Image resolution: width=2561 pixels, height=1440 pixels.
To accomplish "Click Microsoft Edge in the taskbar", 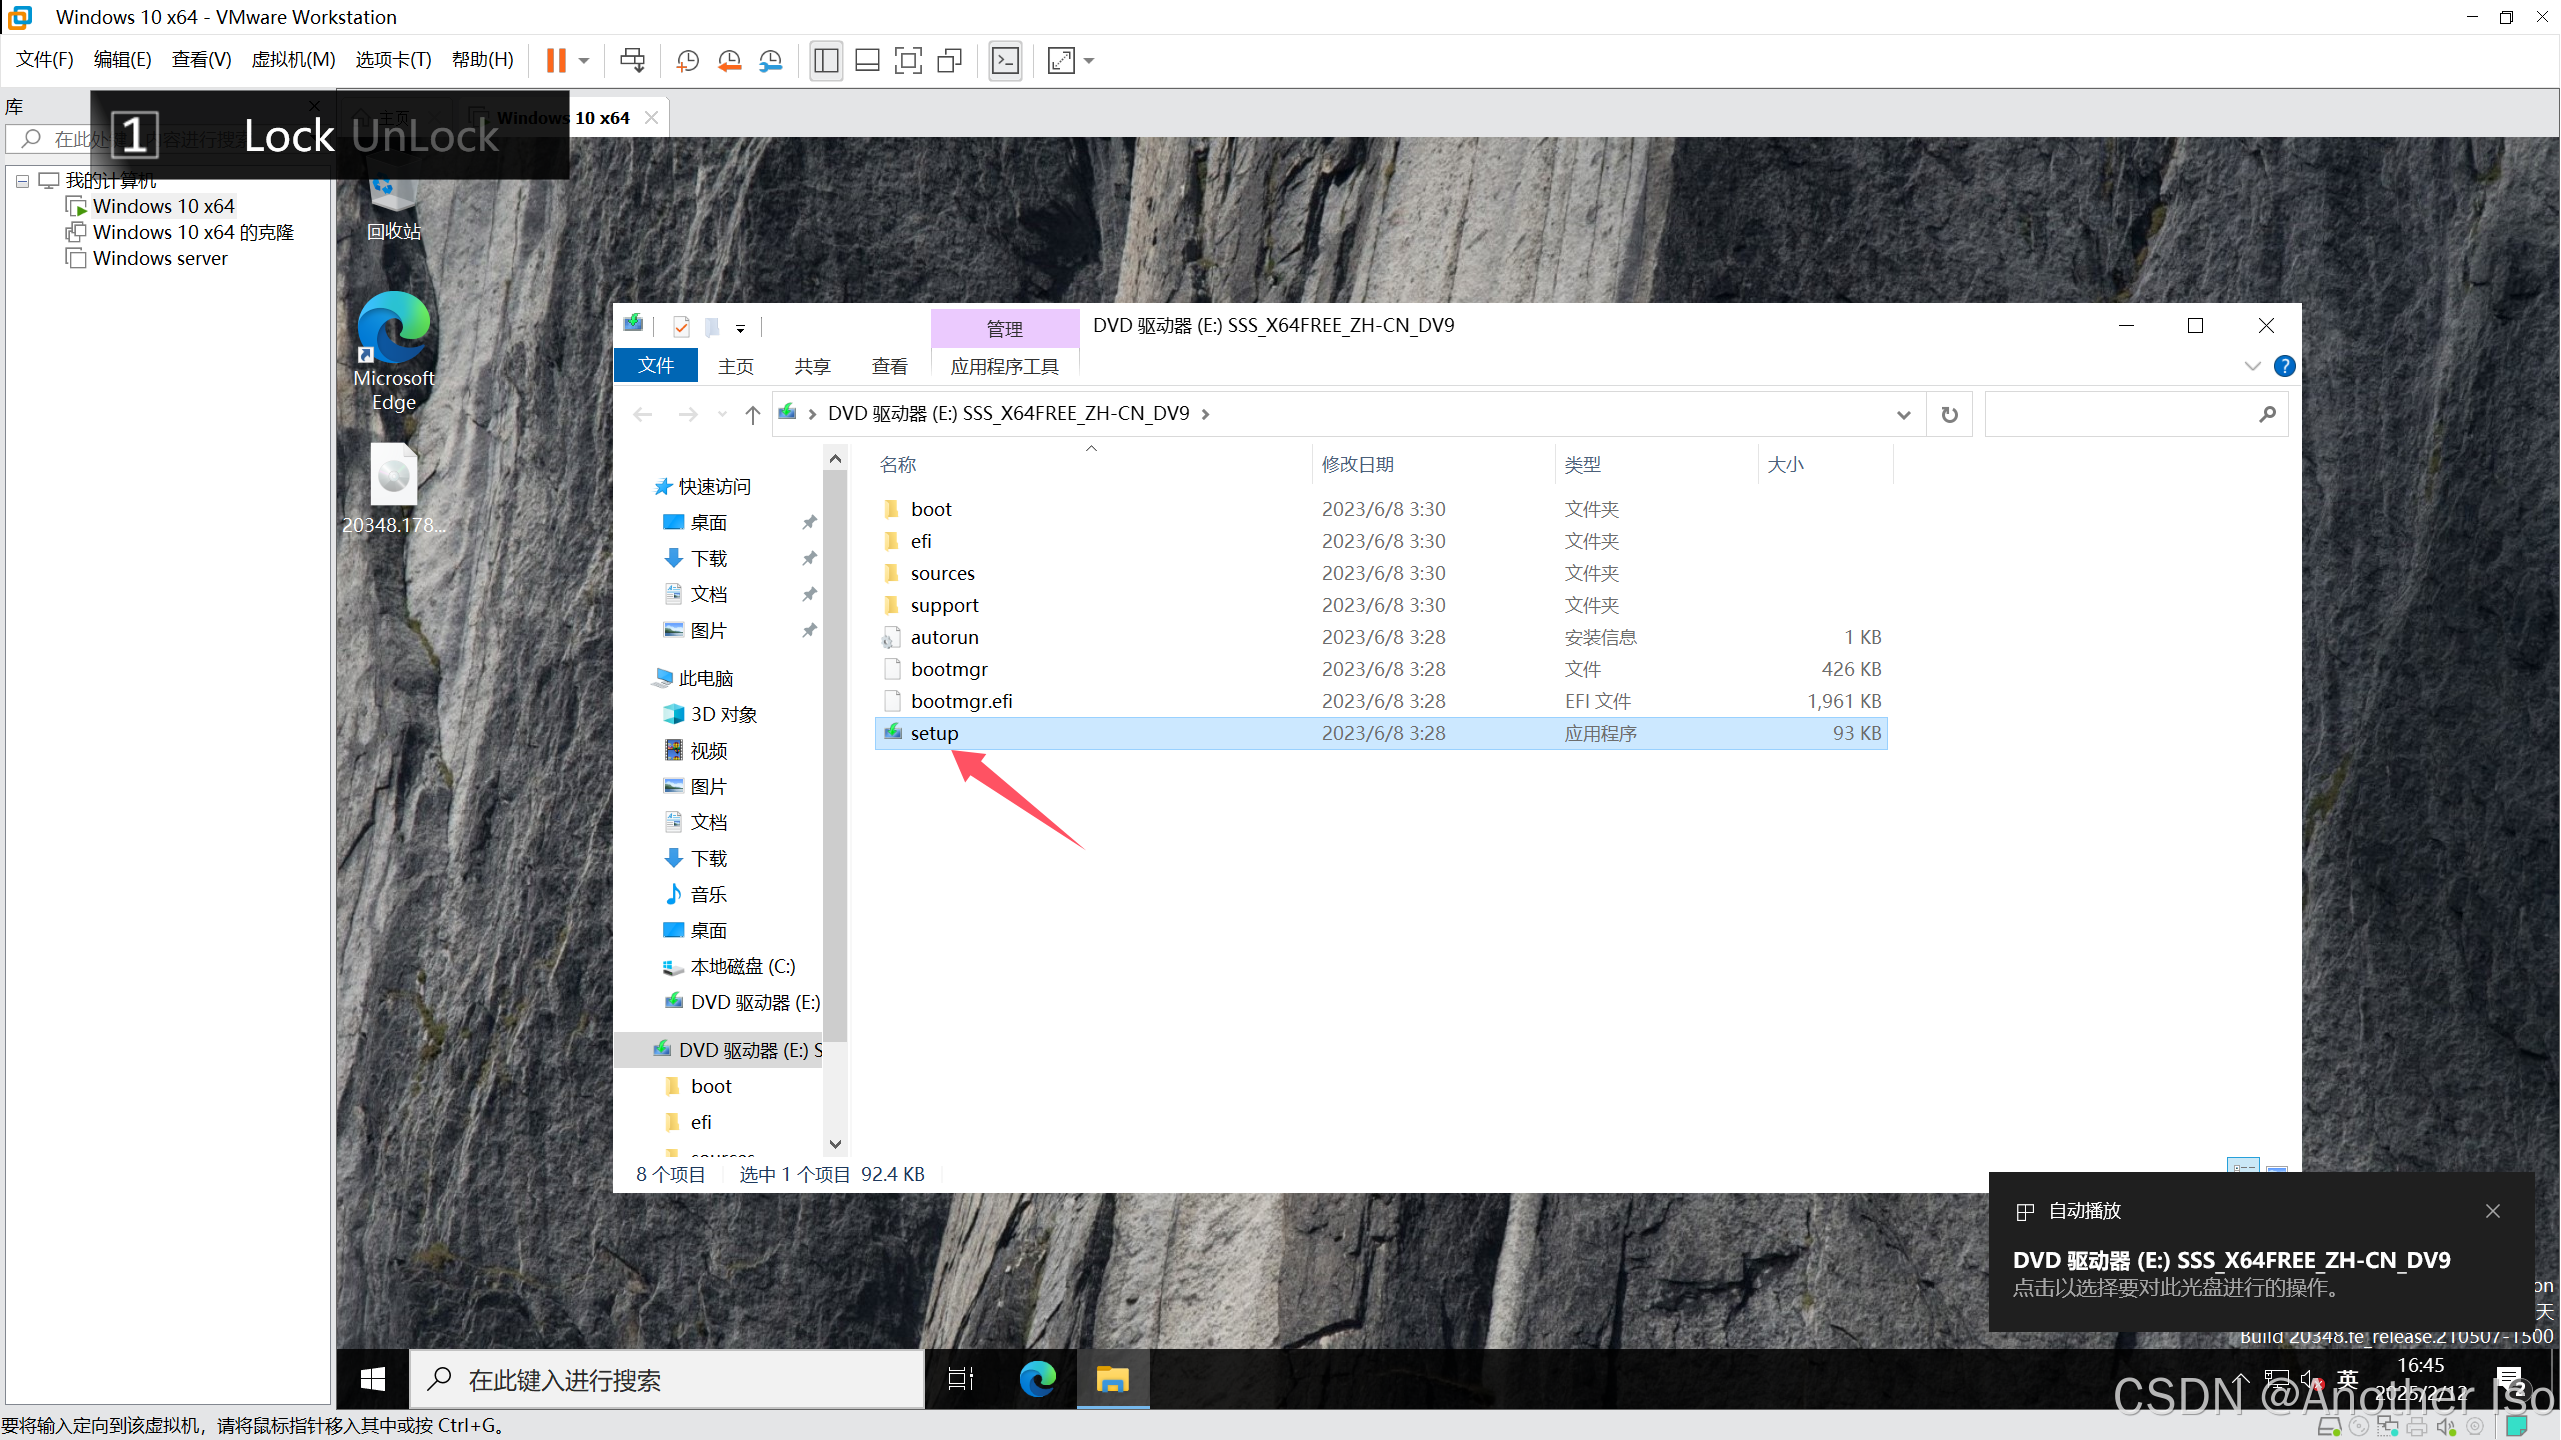I will [x=1038, y=1380].
